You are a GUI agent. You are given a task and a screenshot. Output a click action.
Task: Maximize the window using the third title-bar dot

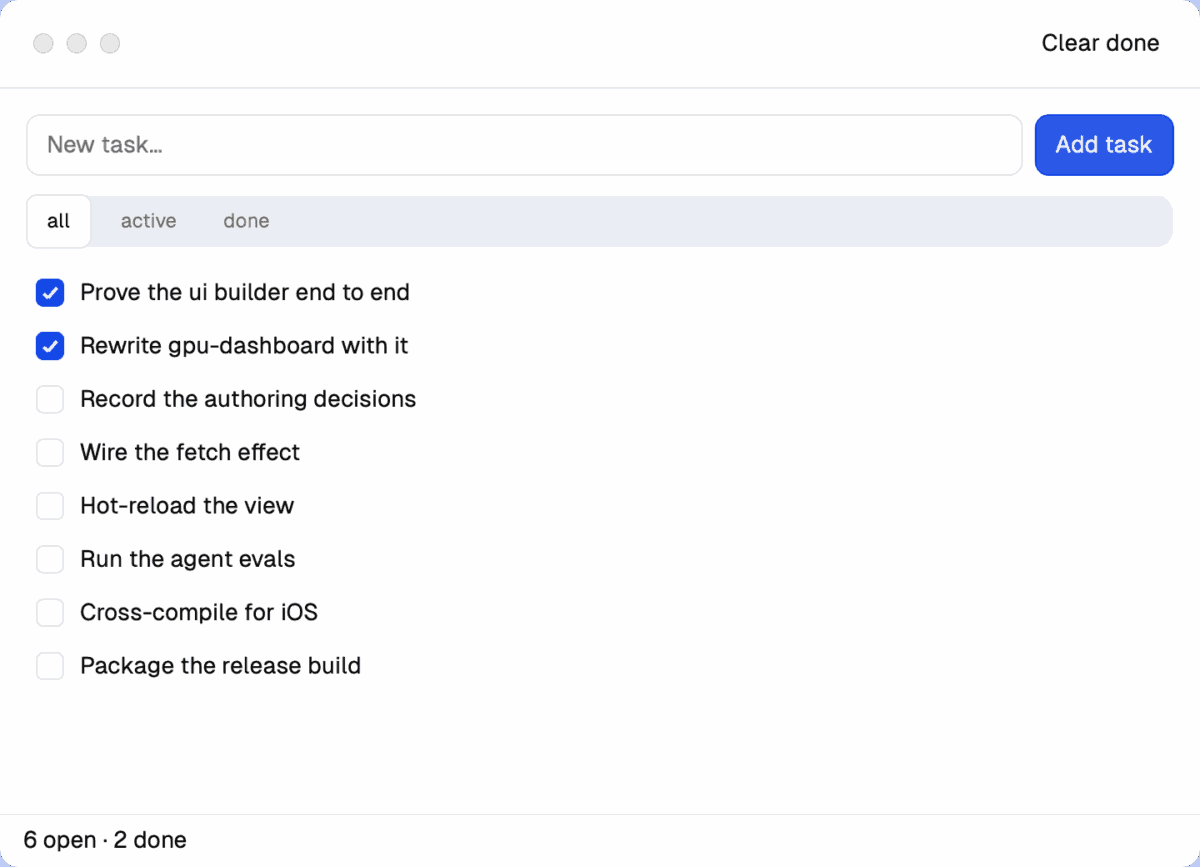tap(110, 43)
